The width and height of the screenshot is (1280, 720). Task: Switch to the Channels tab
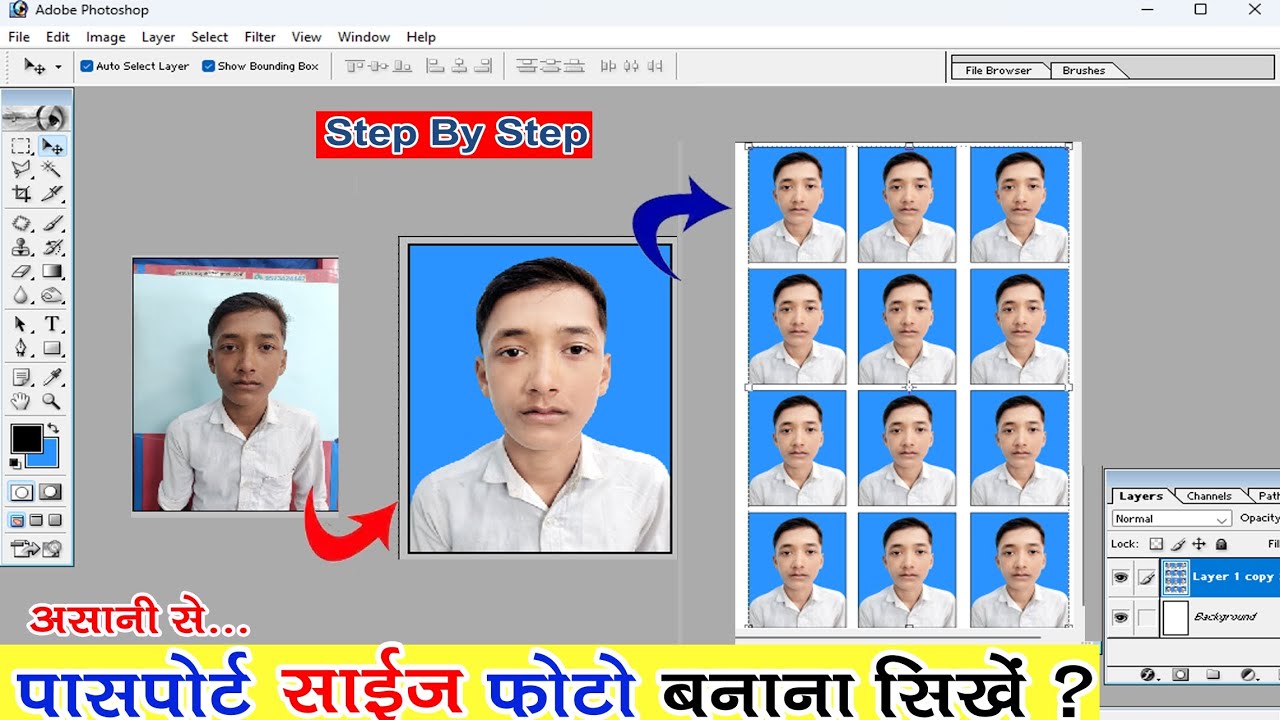1209,496
